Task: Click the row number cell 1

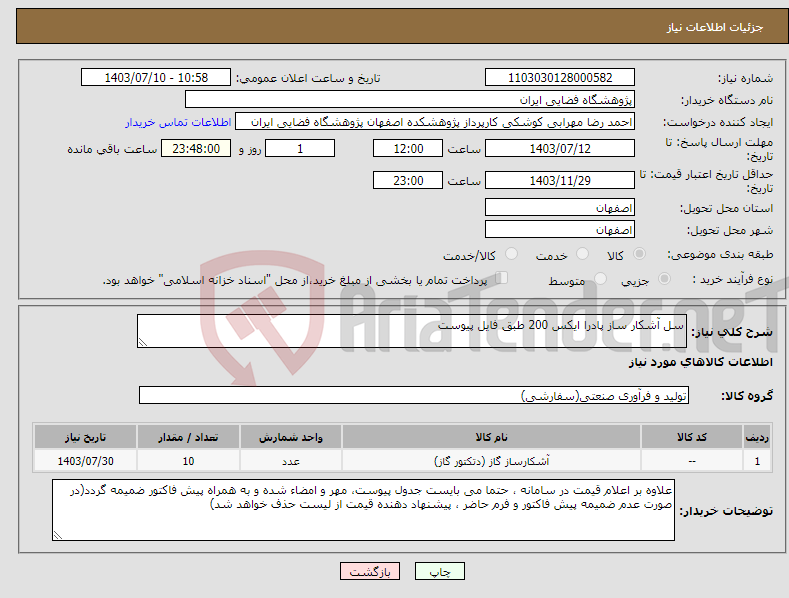Action: coord(757,461)
